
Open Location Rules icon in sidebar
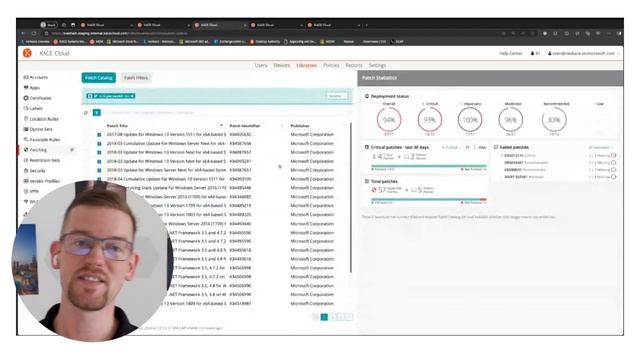click(x=26, y=119)
